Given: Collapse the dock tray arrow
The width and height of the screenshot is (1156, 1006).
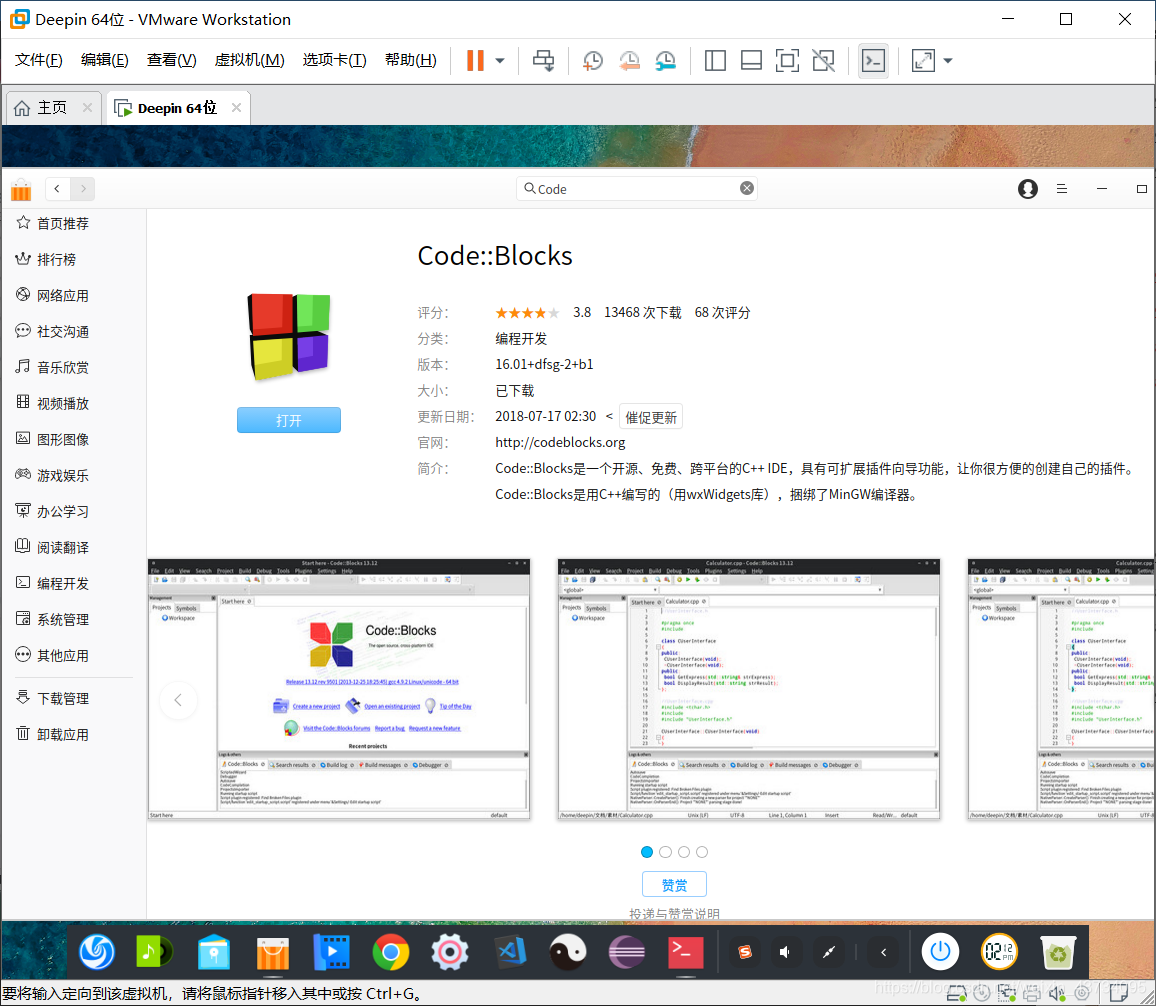Looking at the screenshot, I should pos(883,952).
